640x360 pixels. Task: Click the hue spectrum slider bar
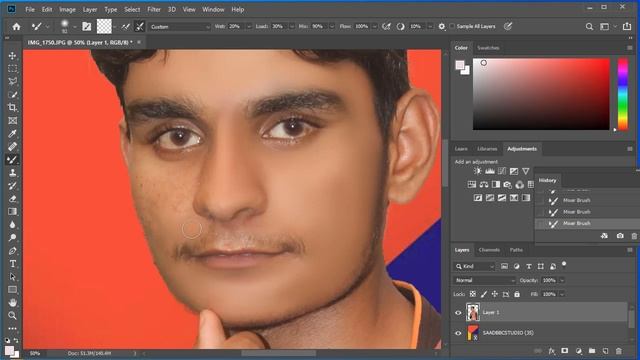pos(623,94)
